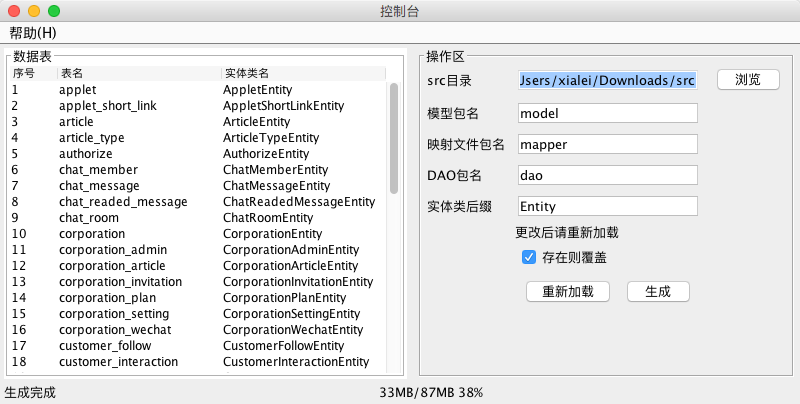
Task: Click the 映射文件包名 mapper input field
Action: pyautogui.click(x=606, y=144)
